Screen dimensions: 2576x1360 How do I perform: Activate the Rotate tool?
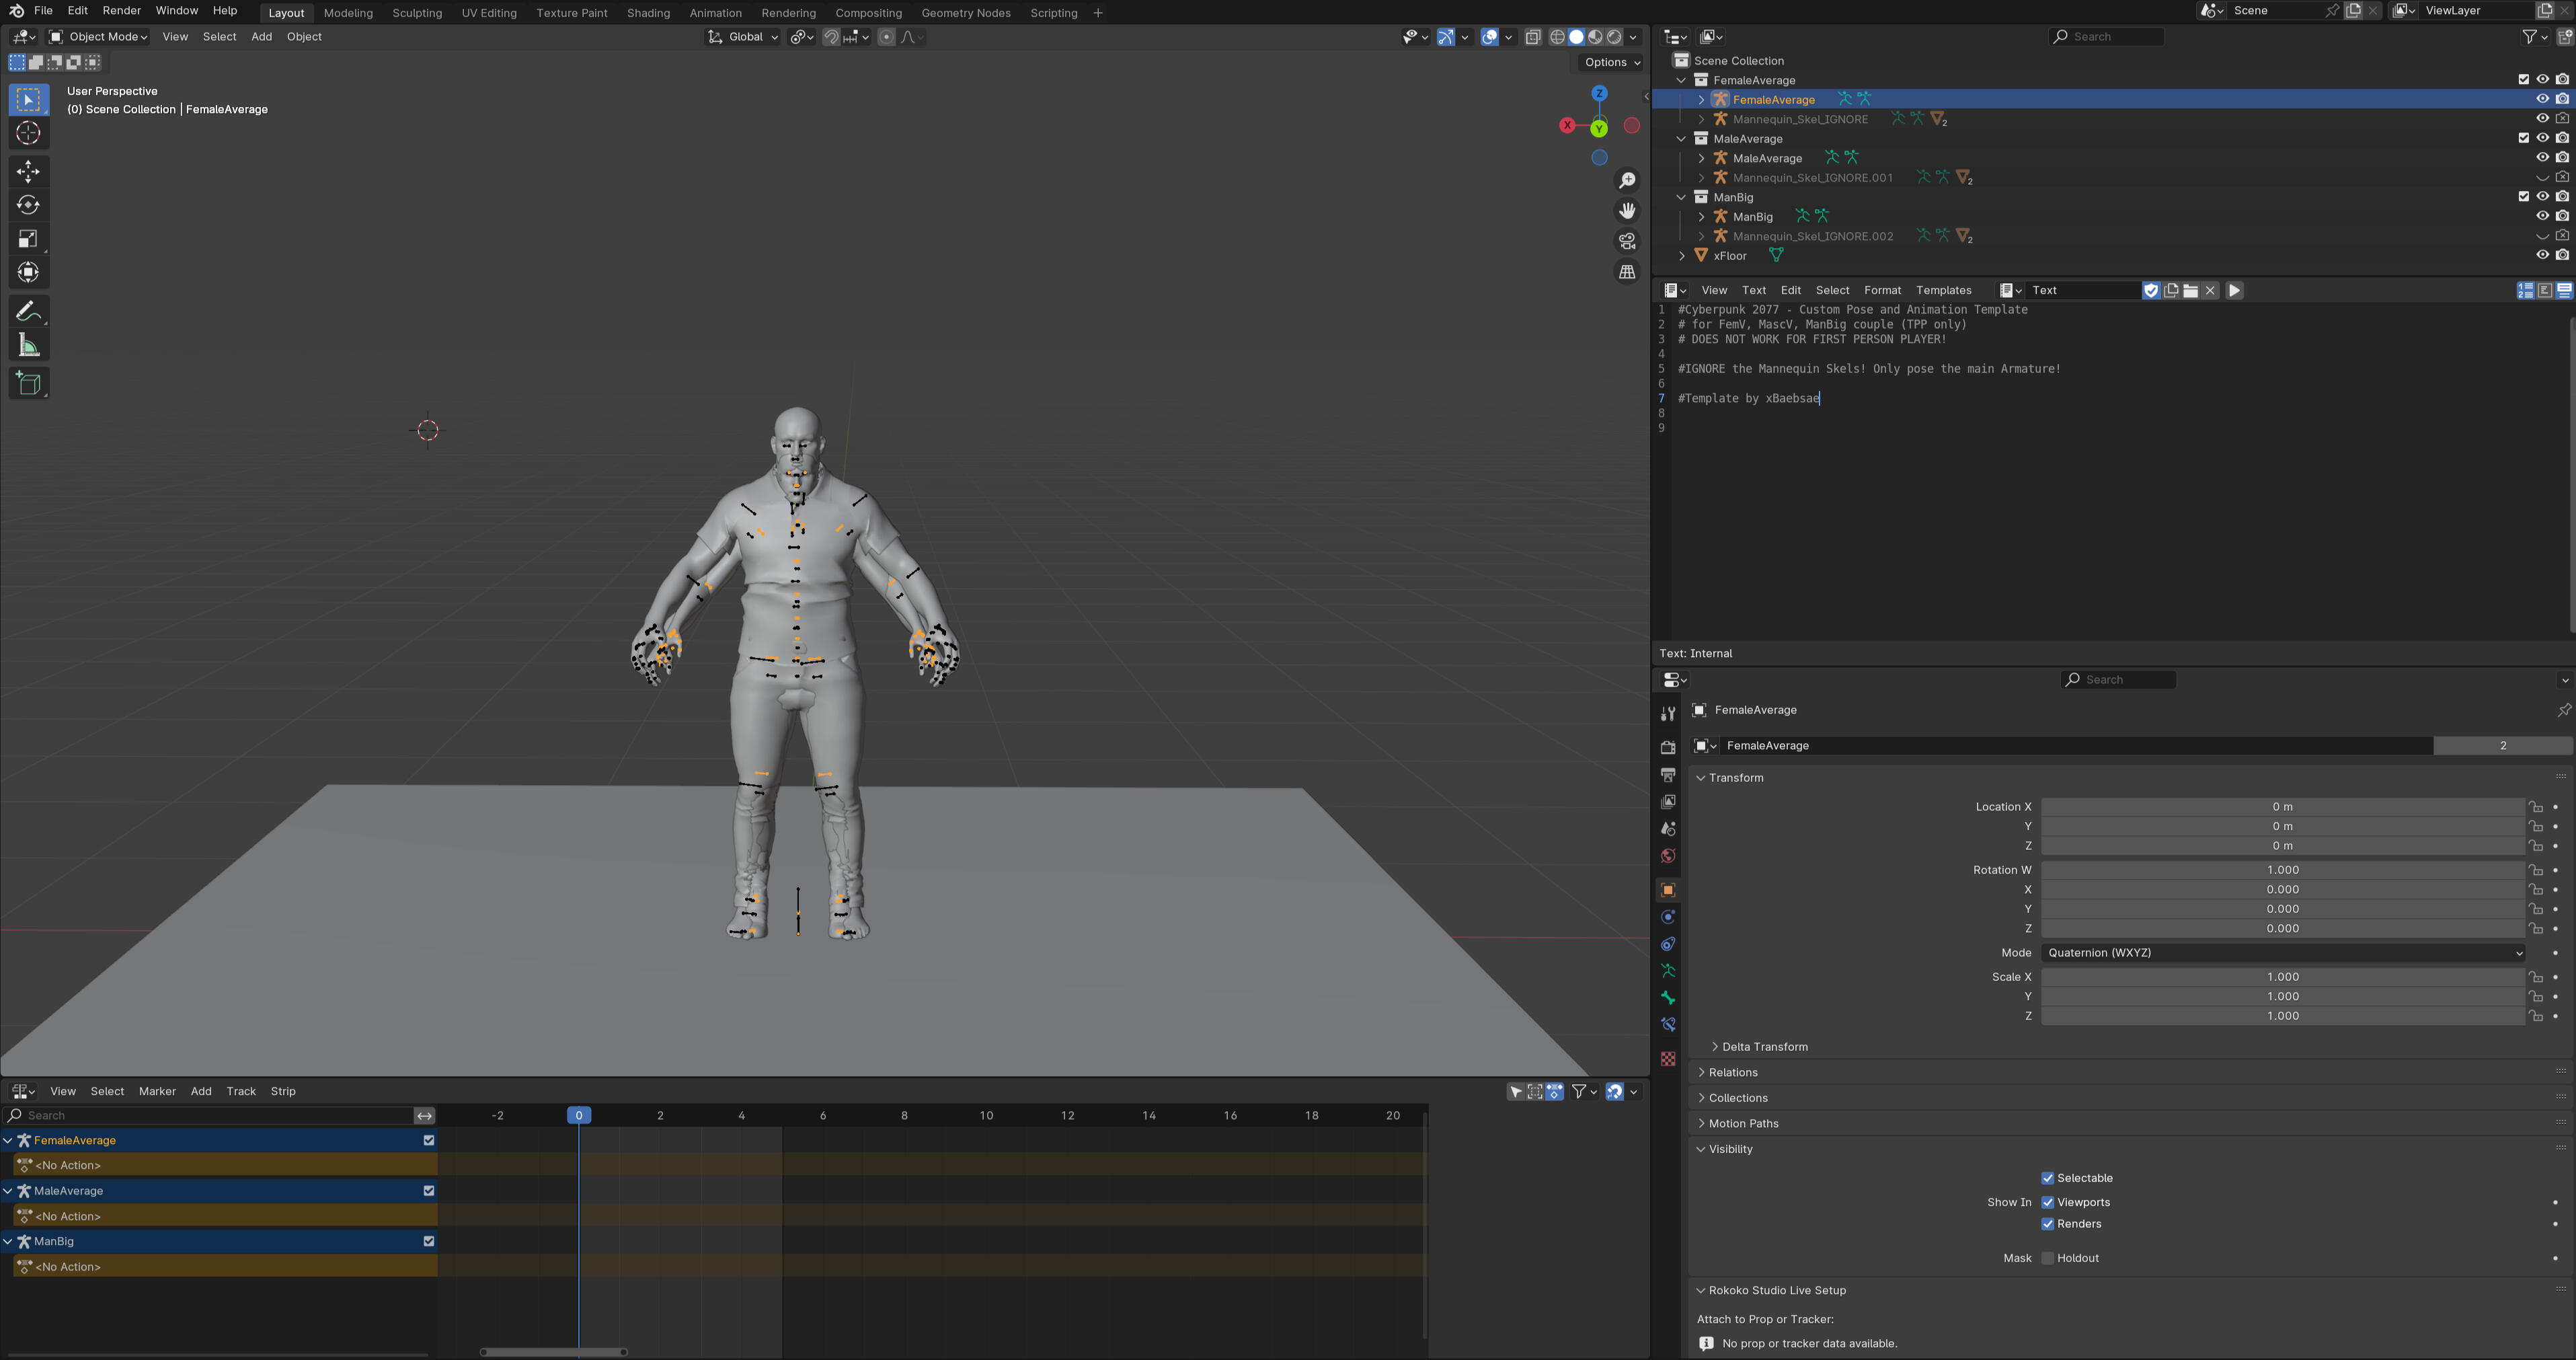(28, 205)
